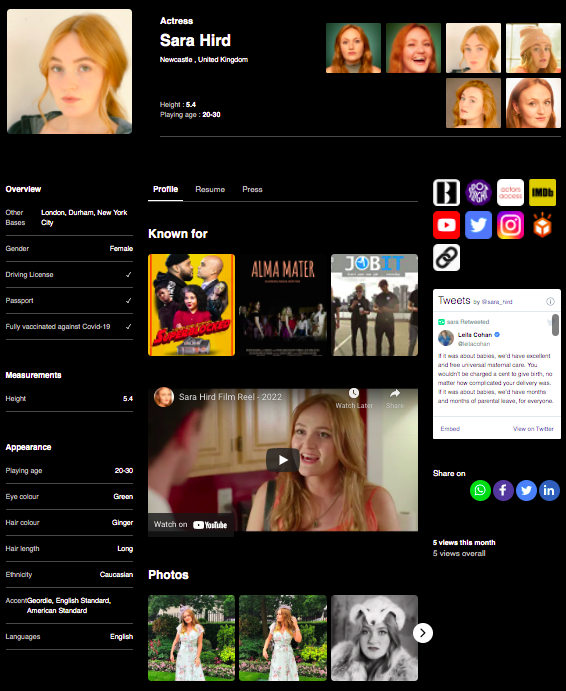Click the Hair colour Ginger value
This screenshot has width=566, height=691.
122,523
